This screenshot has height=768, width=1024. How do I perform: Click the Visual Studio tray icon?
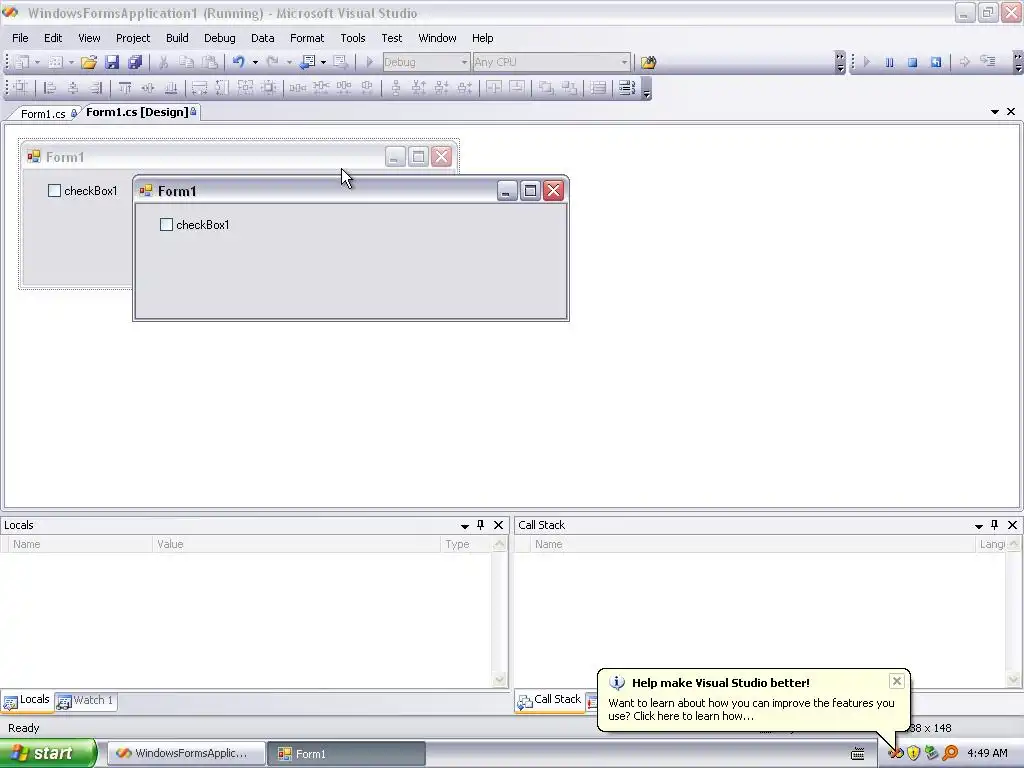pos(896,753)
